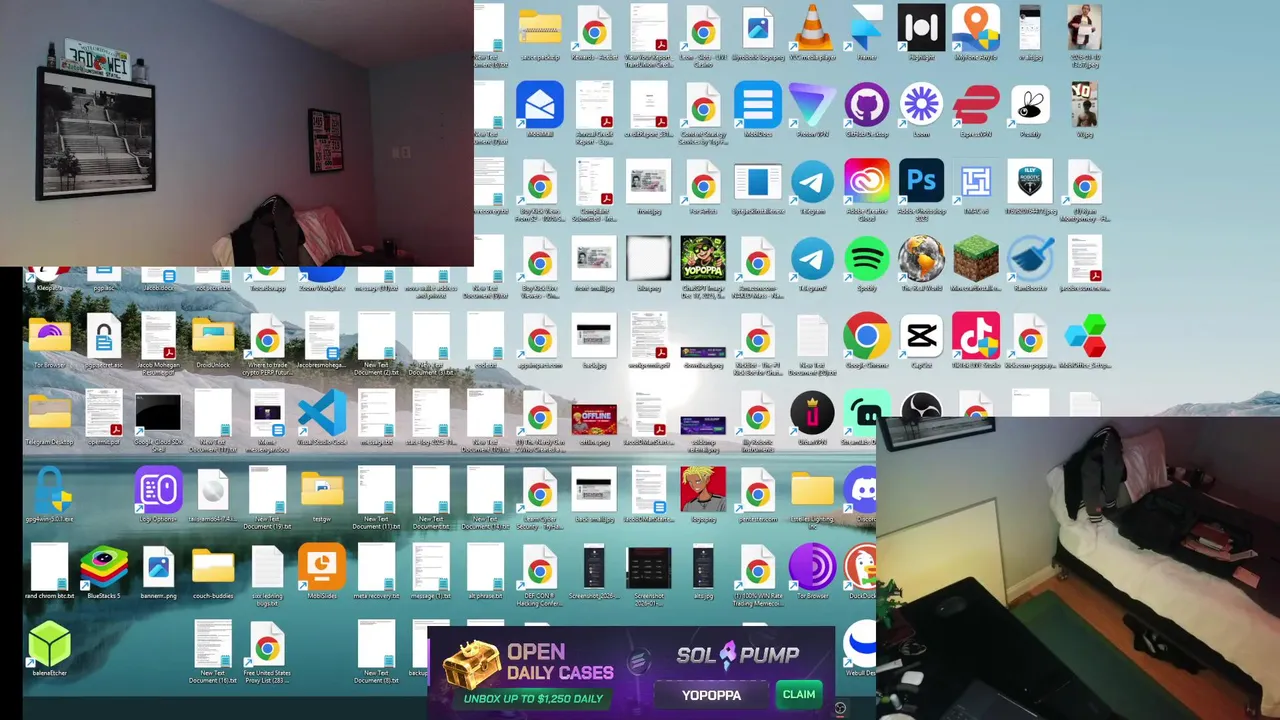
Task: Click the OPEN DAILY CASES banner text
Action: click(559, 662)
